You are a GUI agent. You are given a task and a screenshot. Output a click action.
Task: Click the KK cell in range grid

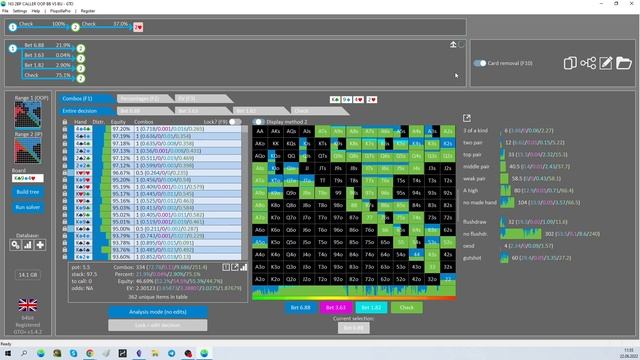coord(276,144)
